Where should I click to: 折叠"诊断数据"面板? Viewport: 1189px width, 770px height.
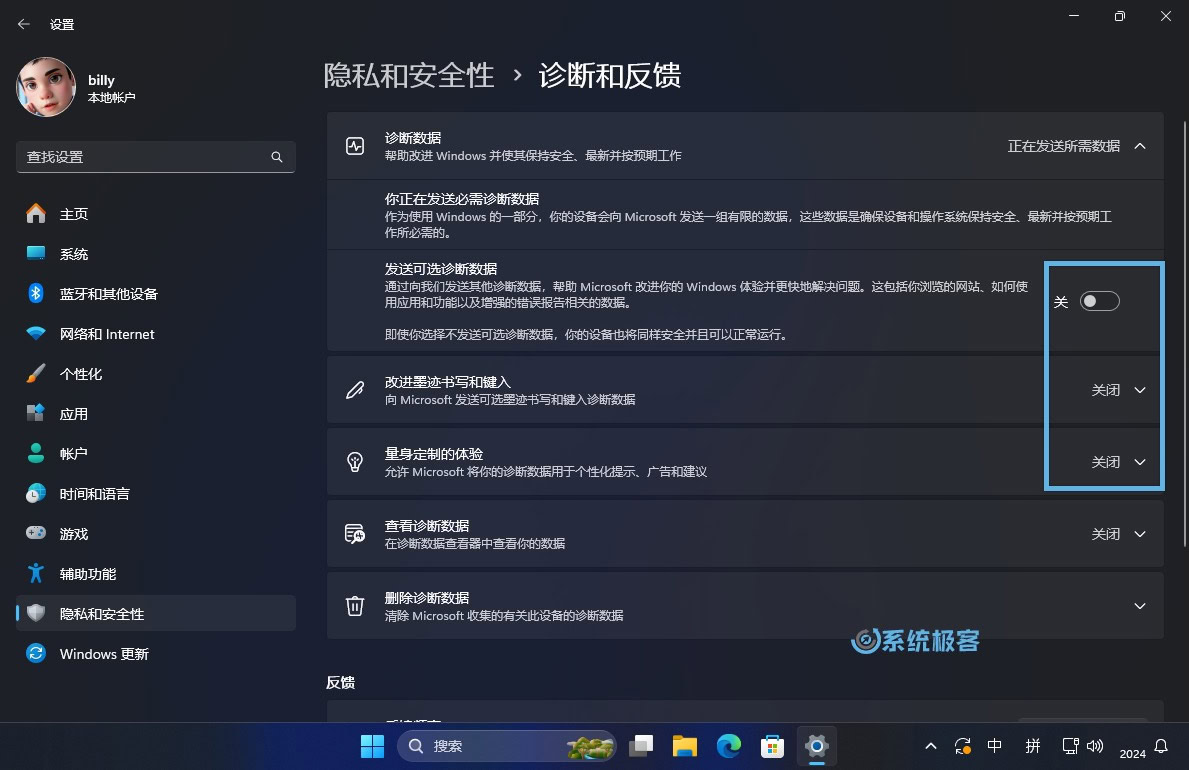pyautogui.click(x=1140, y=145)
